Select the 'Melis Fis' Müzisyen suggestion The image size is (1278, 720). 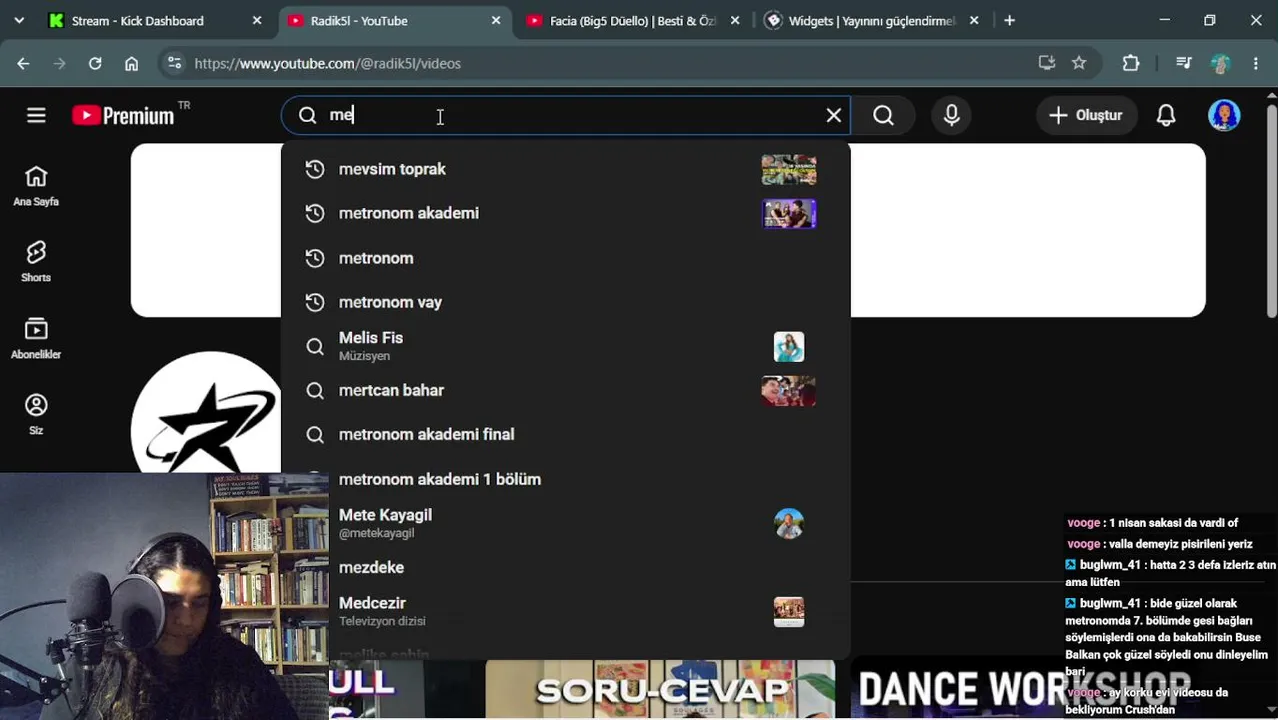(x=566, y=346)
